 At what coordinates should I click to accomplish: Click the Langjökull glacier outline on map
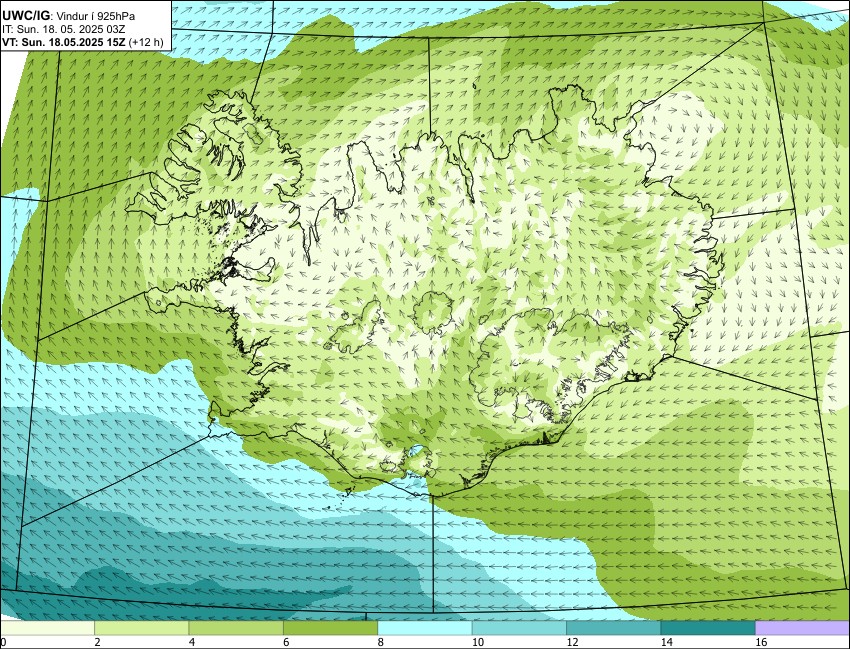click(x=355, y=327)
